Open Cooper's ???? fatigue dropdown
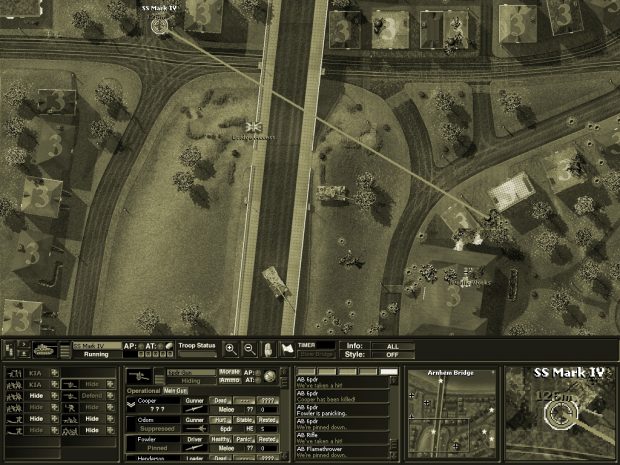 268,400
